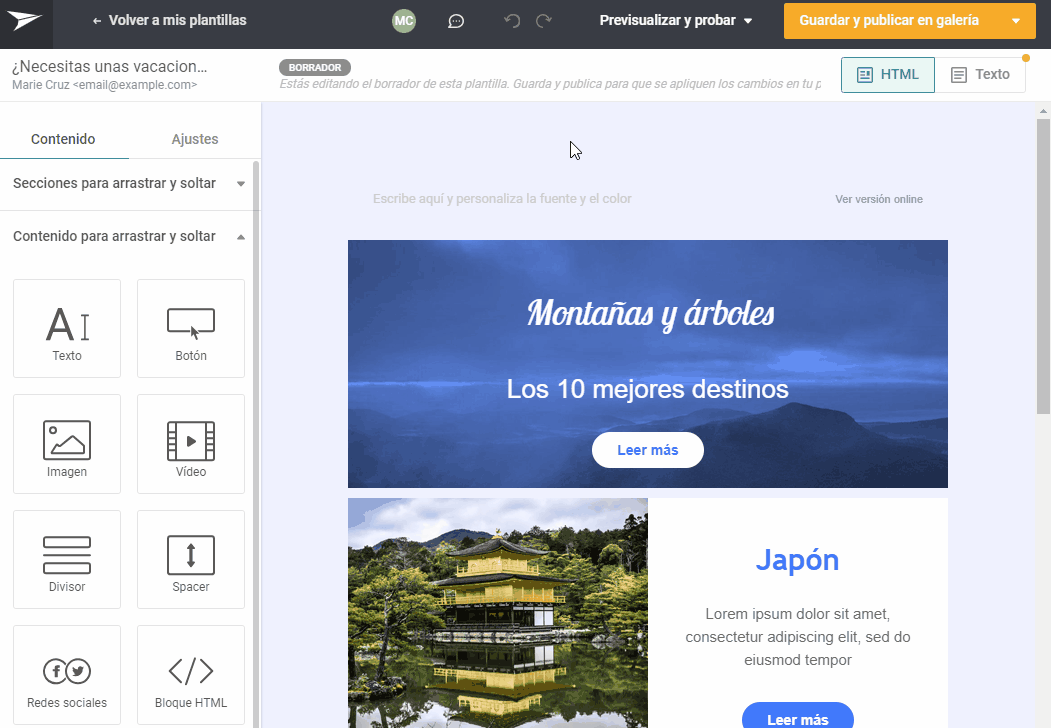Screen dimensions: 1051x728
Task: Open Previsualizar y probar dropdown
Action: pyautogui.click(x=676, y=21)
